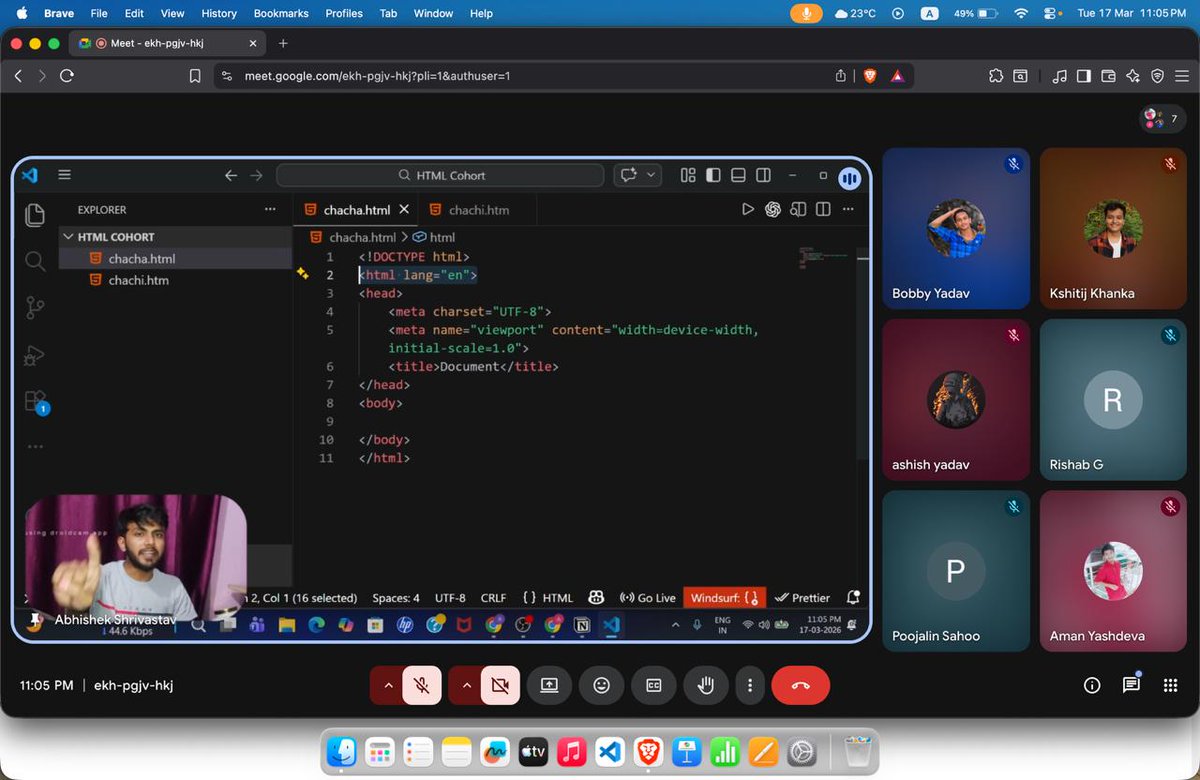This screenshot has width=1200, height=780.
Task: Click the orange microphone indicator in menu bar
Action: pyautogui.click(x=805, y=14)
